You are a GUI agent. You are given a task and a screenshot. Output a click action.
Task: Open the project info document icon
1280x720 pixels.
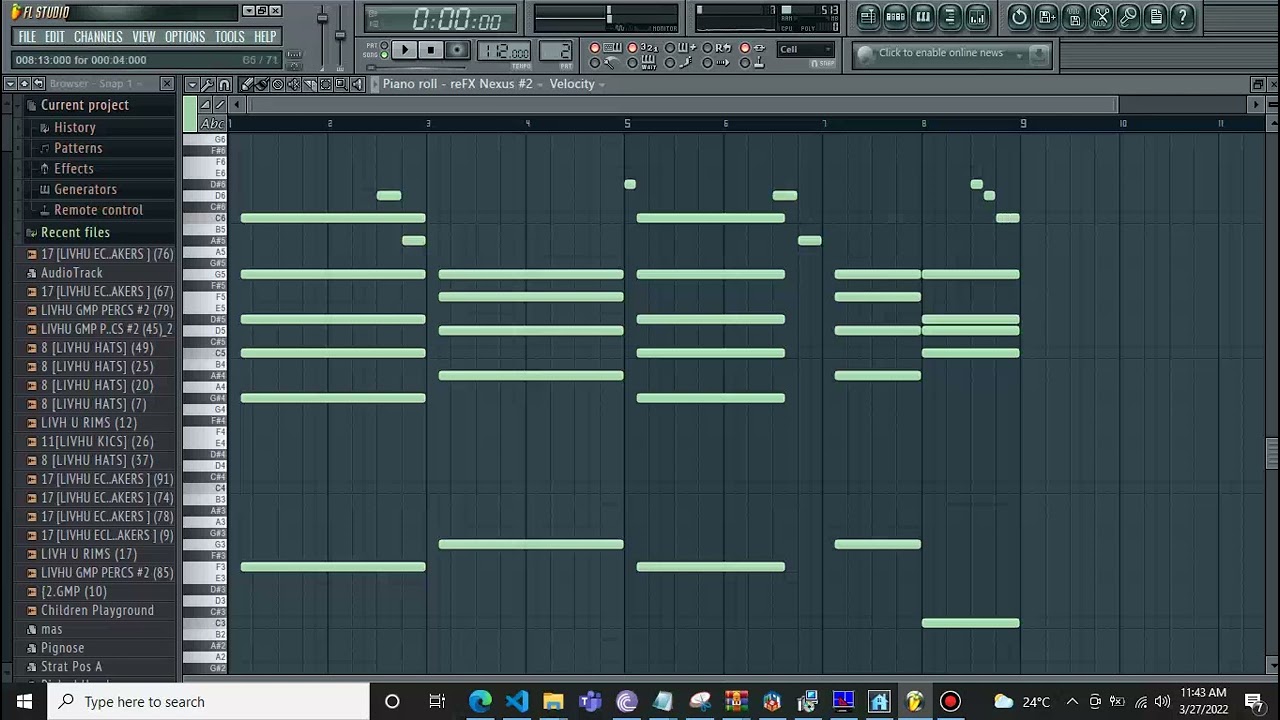tap(1156, 16)
